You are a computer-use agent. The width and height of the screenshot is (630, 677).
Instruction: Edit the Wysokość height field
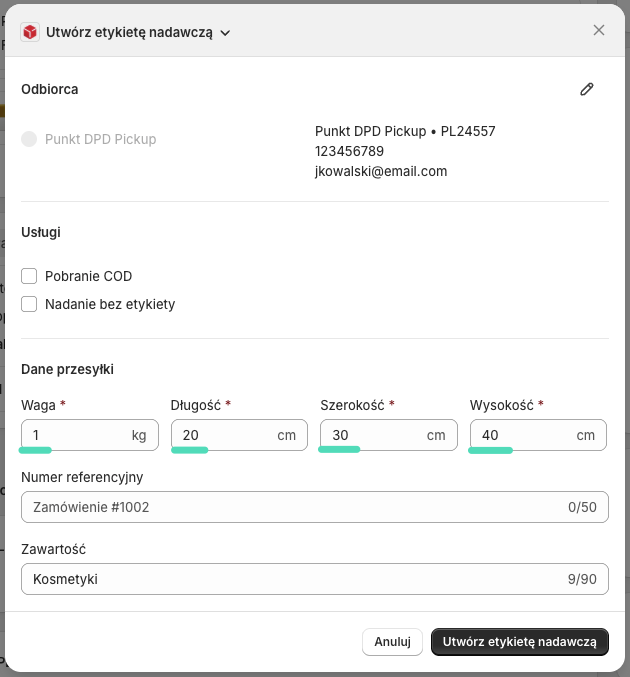point(538,435)
